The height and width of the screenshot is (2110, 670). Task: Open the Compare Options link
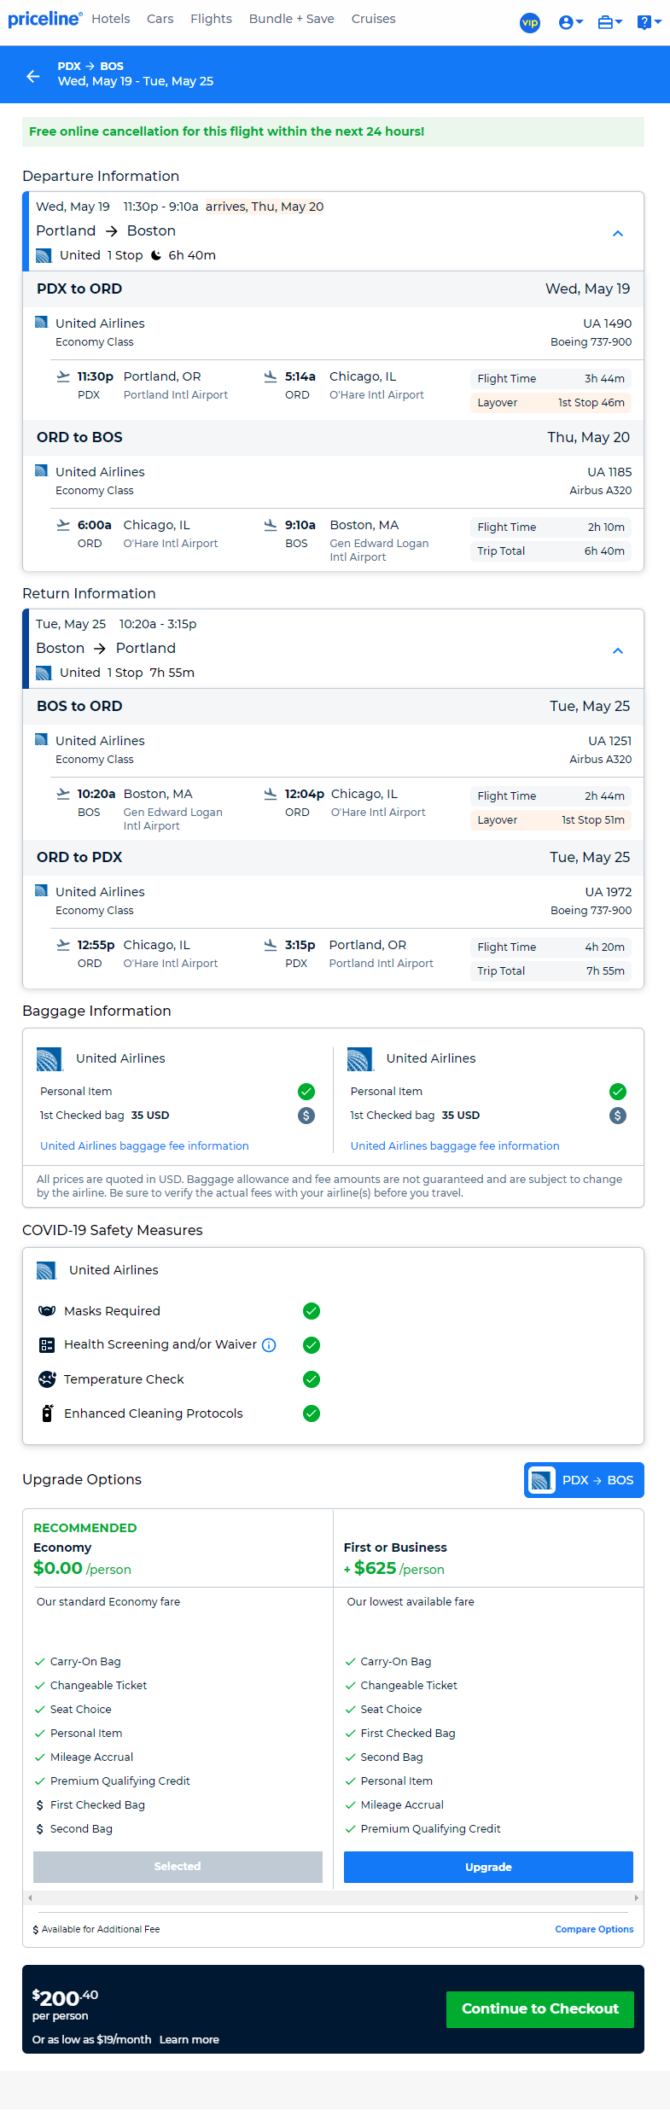coord(594,1929)
